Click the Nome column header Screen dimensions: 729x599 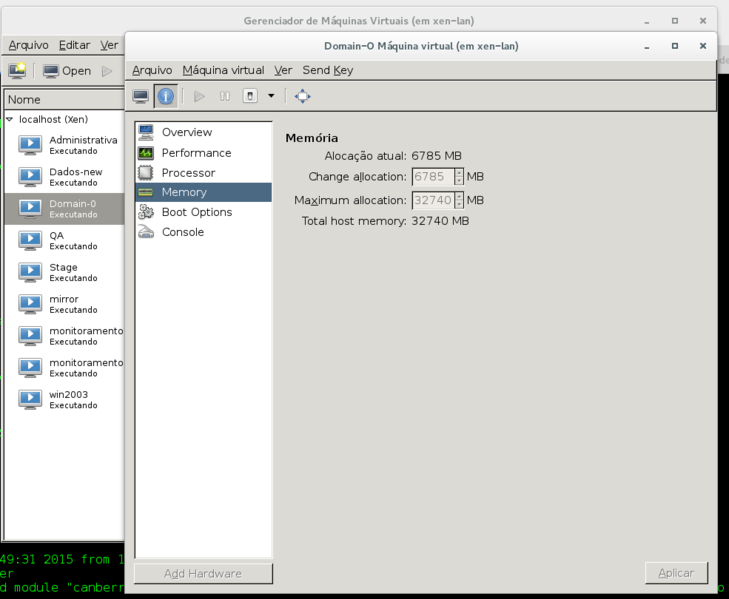(64, 100)
